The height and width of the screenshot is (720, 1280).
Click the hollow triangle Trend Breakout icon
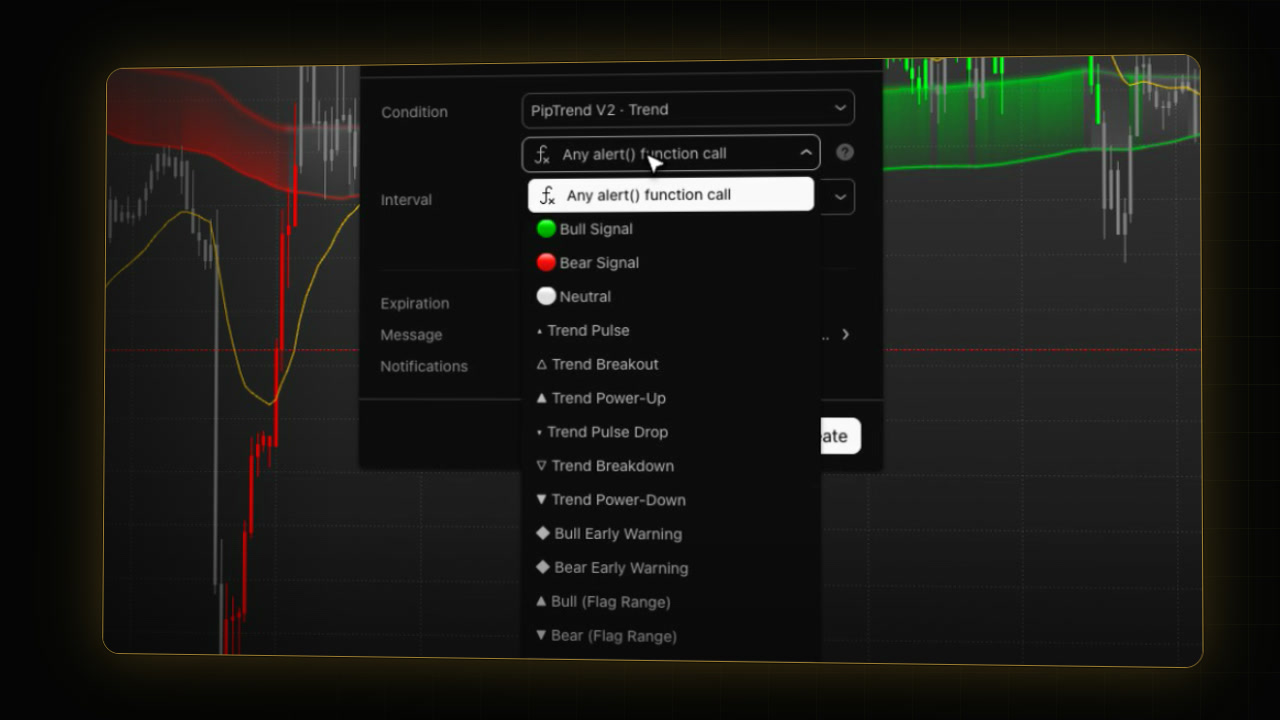click(542, 365)
